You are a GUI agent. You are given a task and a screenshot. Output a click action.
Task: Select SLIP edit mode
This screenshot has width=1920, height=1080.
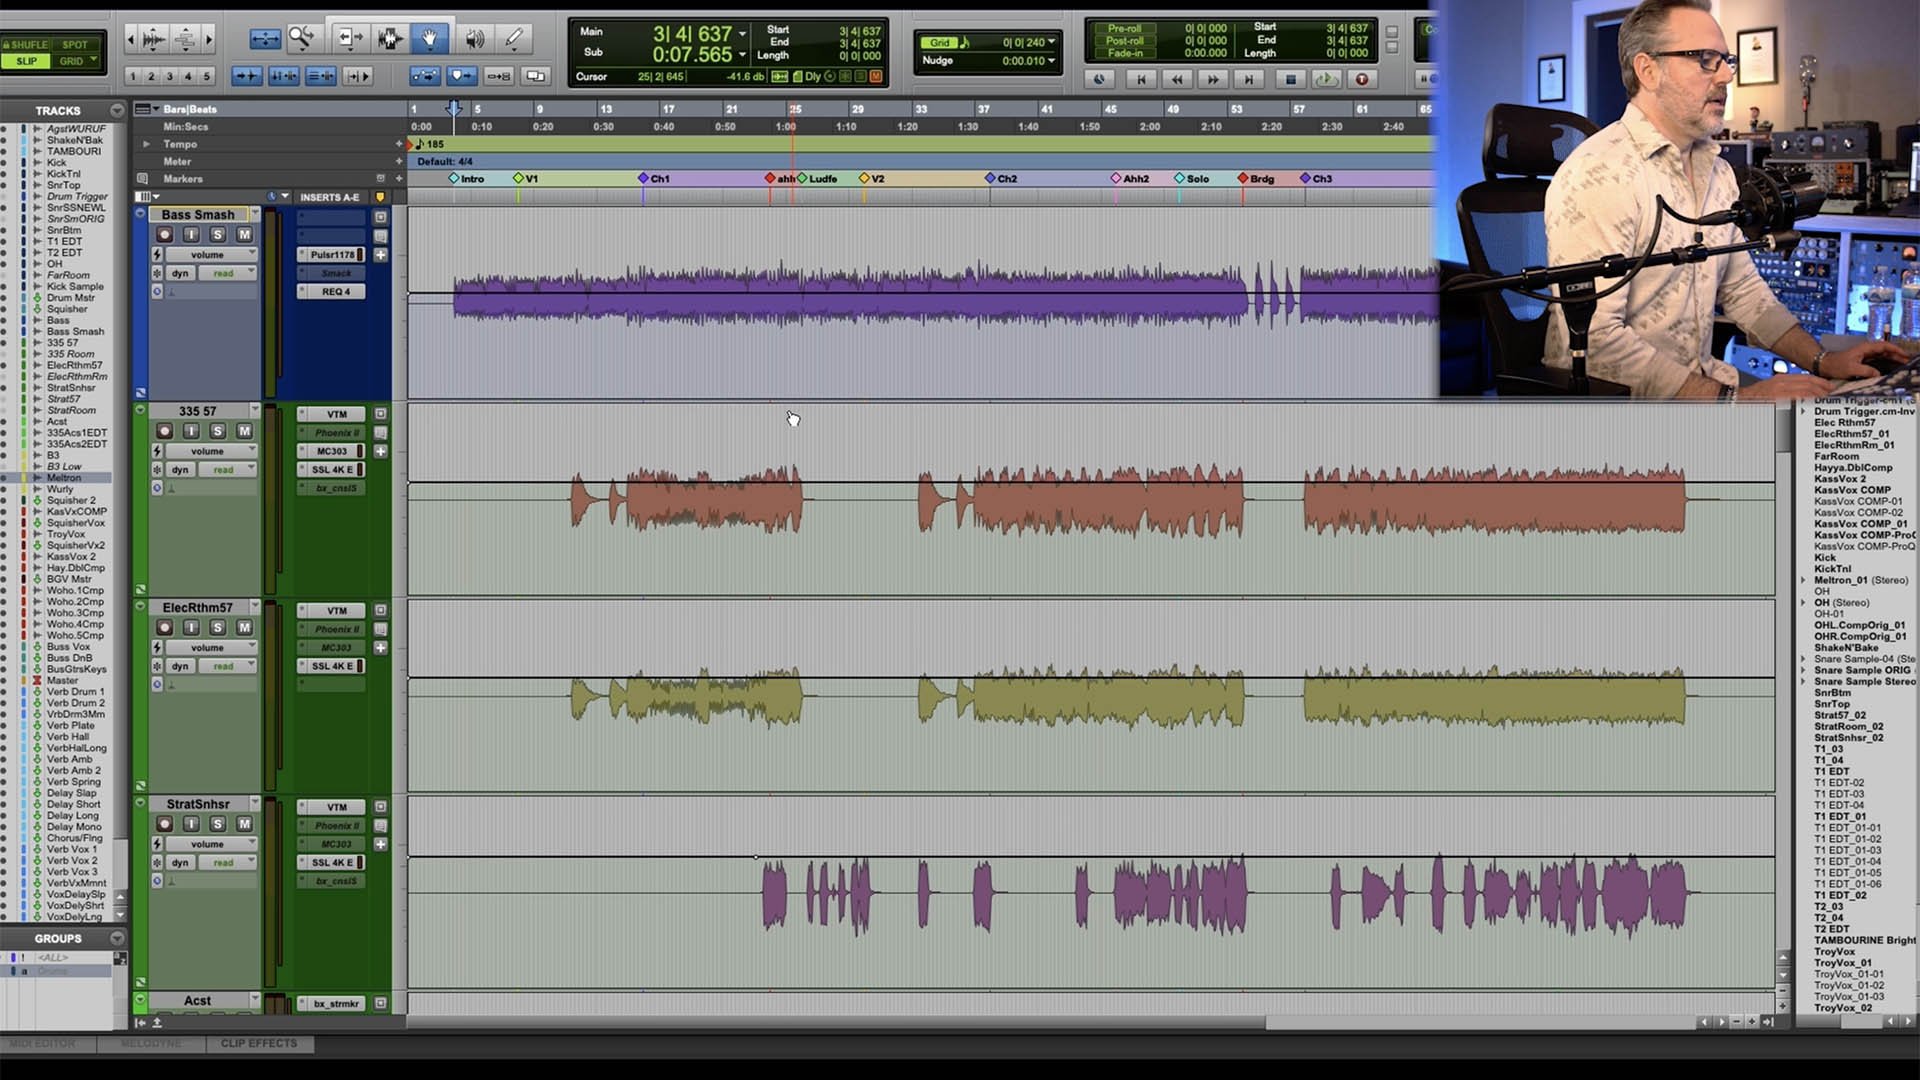(x=26, y=61)
